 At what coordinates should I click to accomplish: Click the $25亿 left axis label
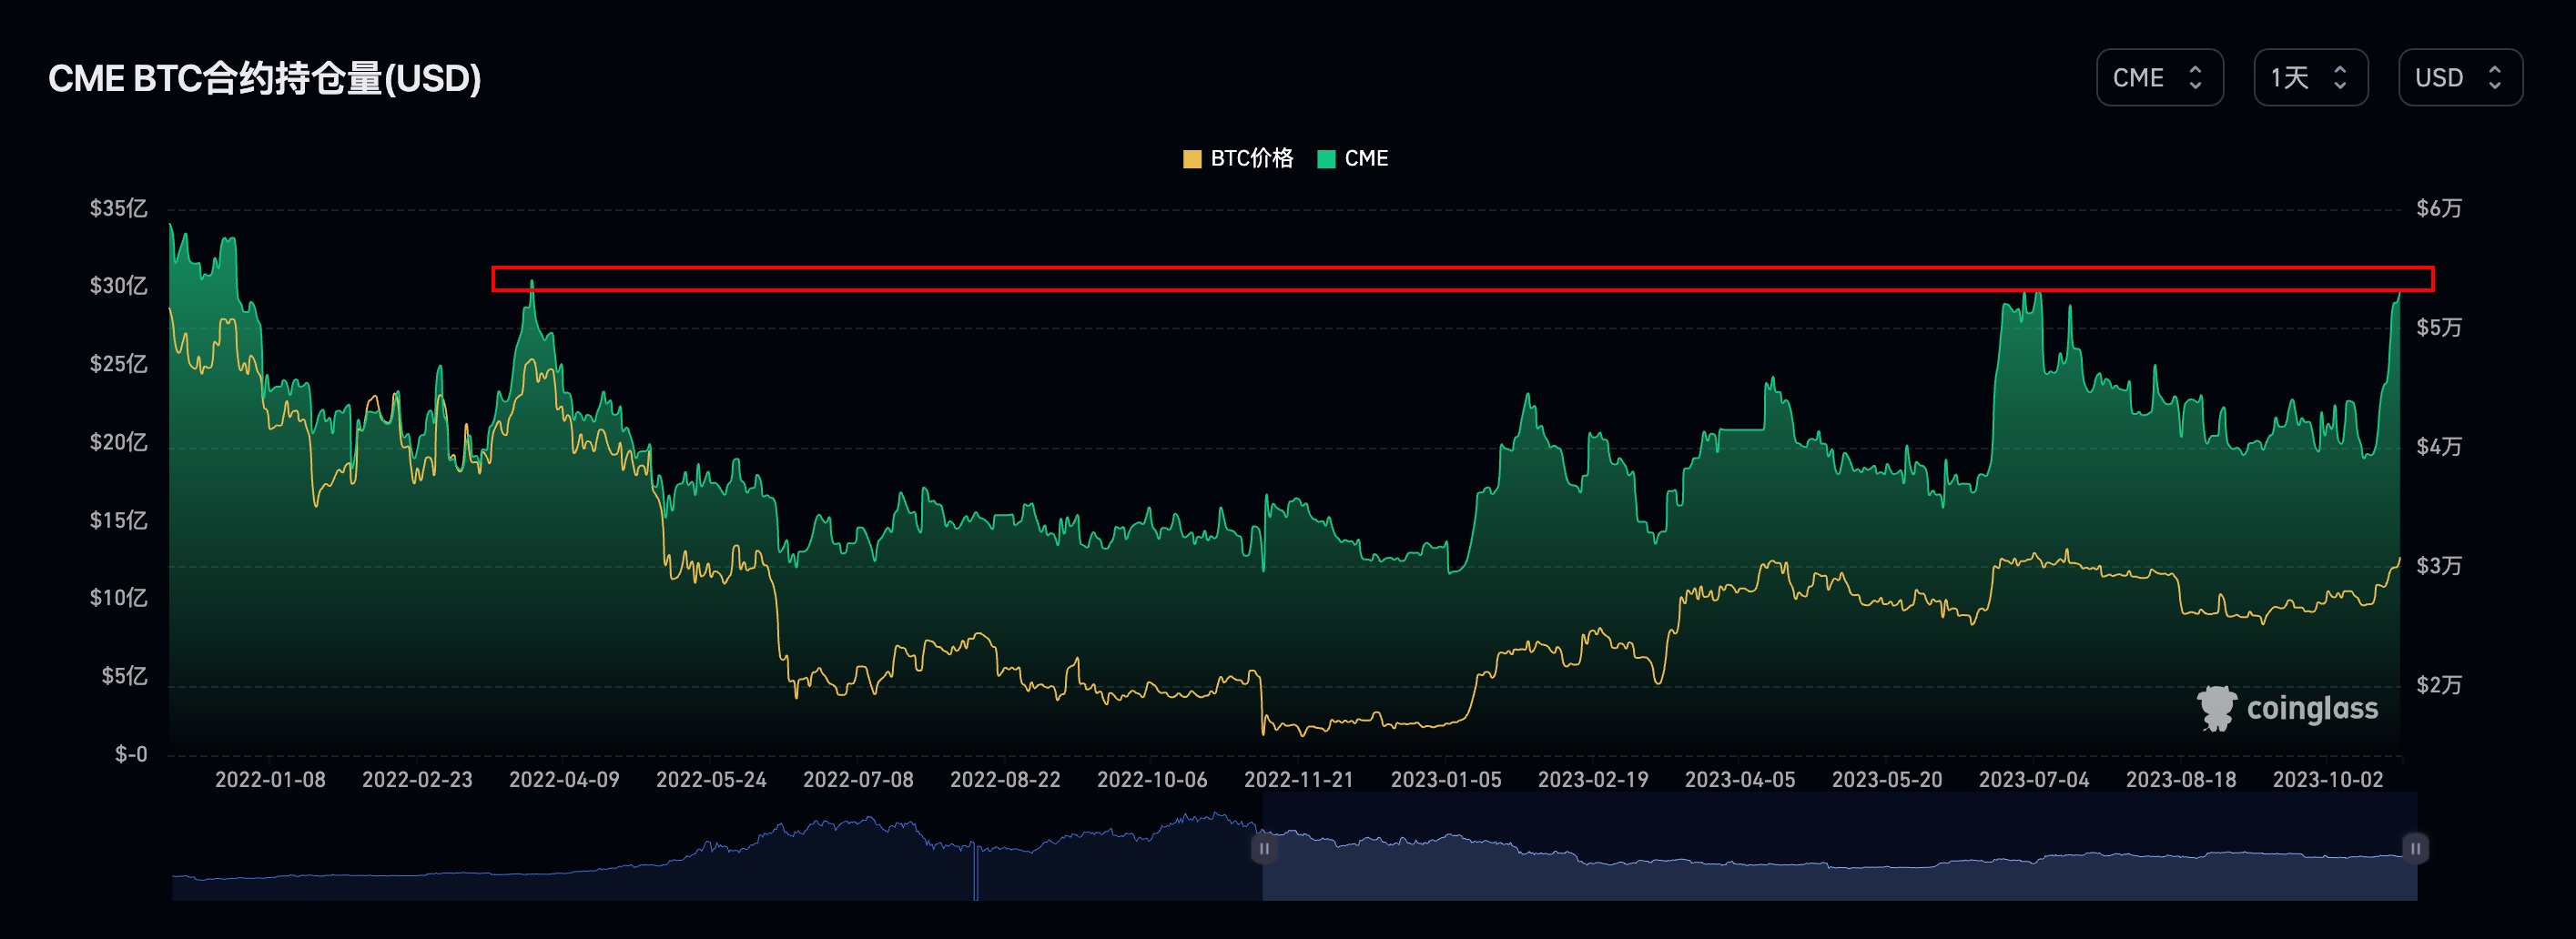pos(118,364)
